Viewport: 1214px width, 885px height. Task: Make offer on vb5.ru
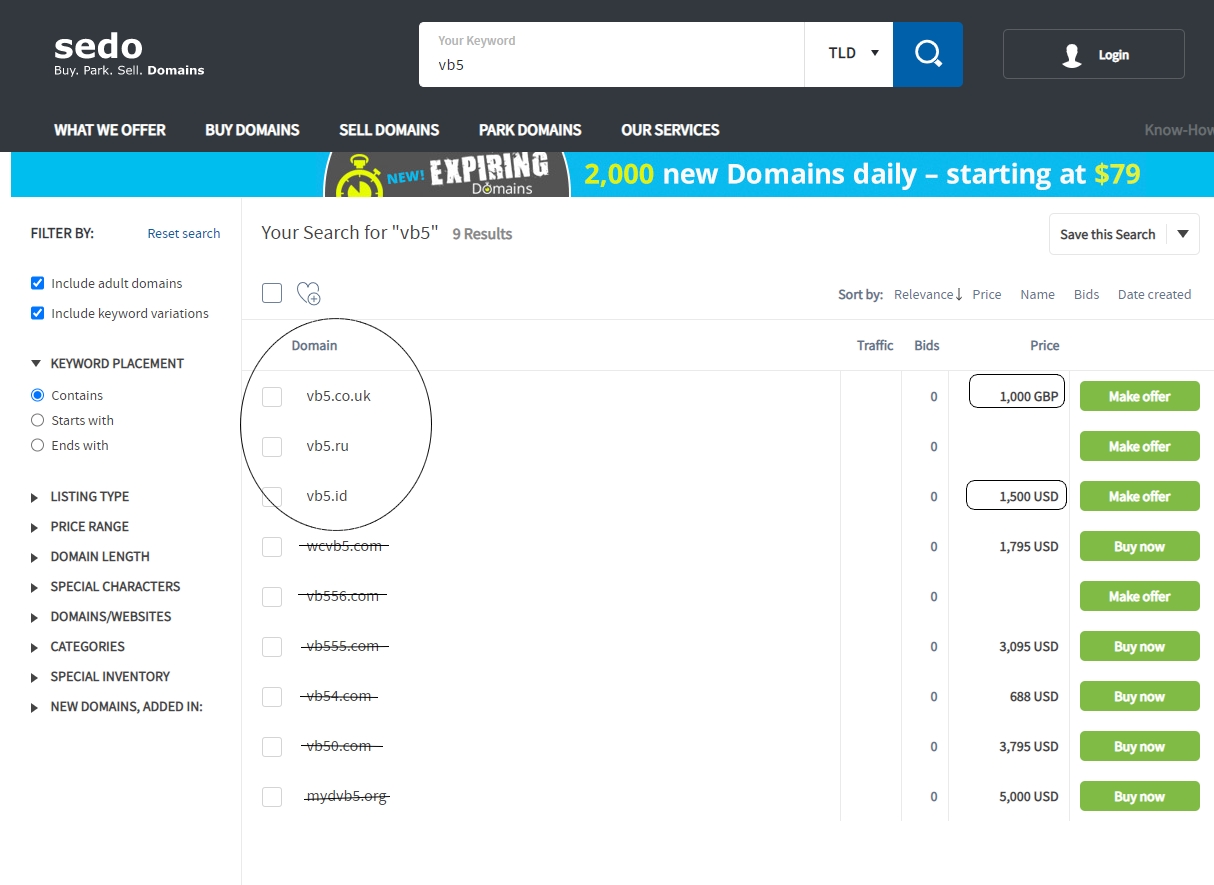click(x=1139, y=446)
